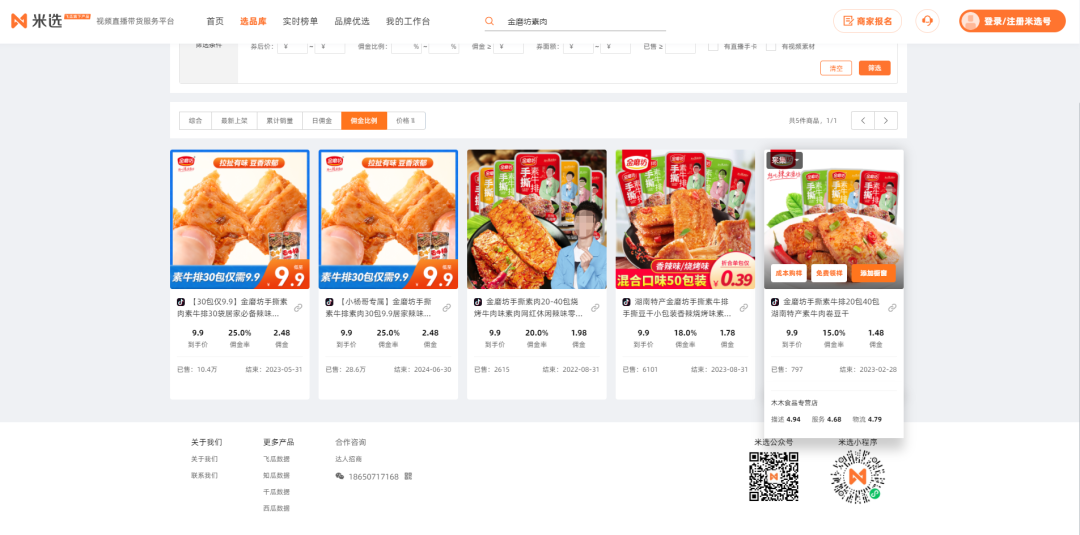Image resolution: width=1080 pixels, height=535 pixels.
Task: Click phone number 18650717168
Action: (373, 476)
